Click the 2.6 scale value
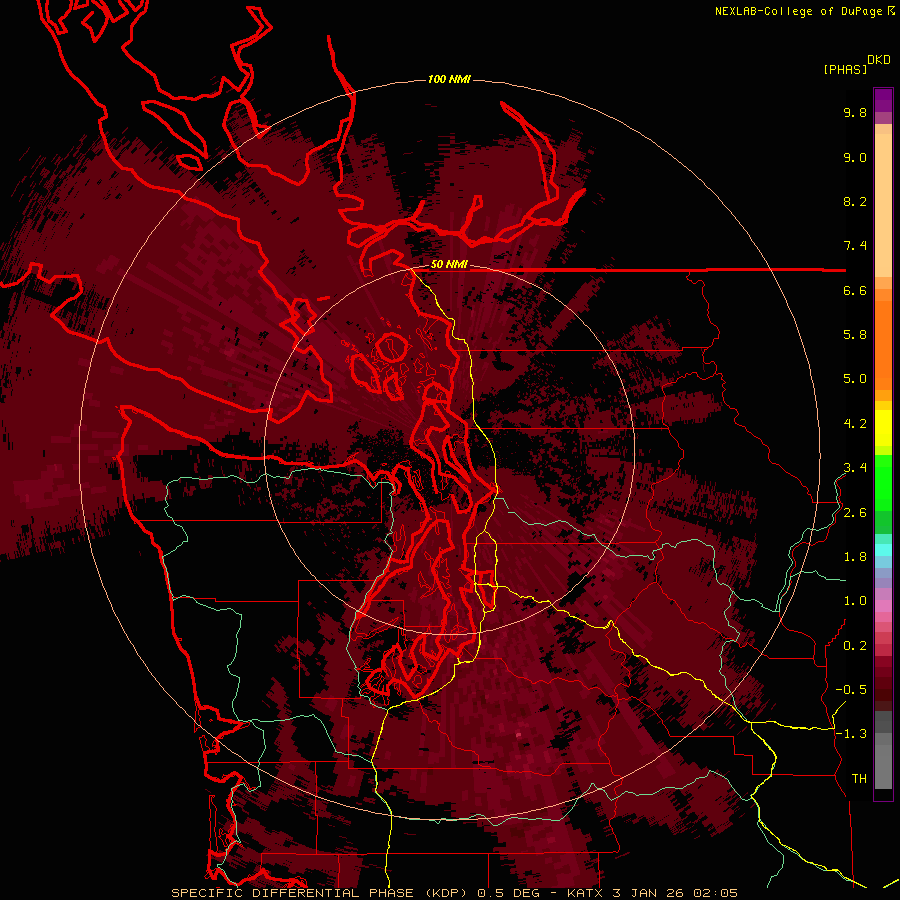This screenshot has height=900, width=900. (855, 513)
